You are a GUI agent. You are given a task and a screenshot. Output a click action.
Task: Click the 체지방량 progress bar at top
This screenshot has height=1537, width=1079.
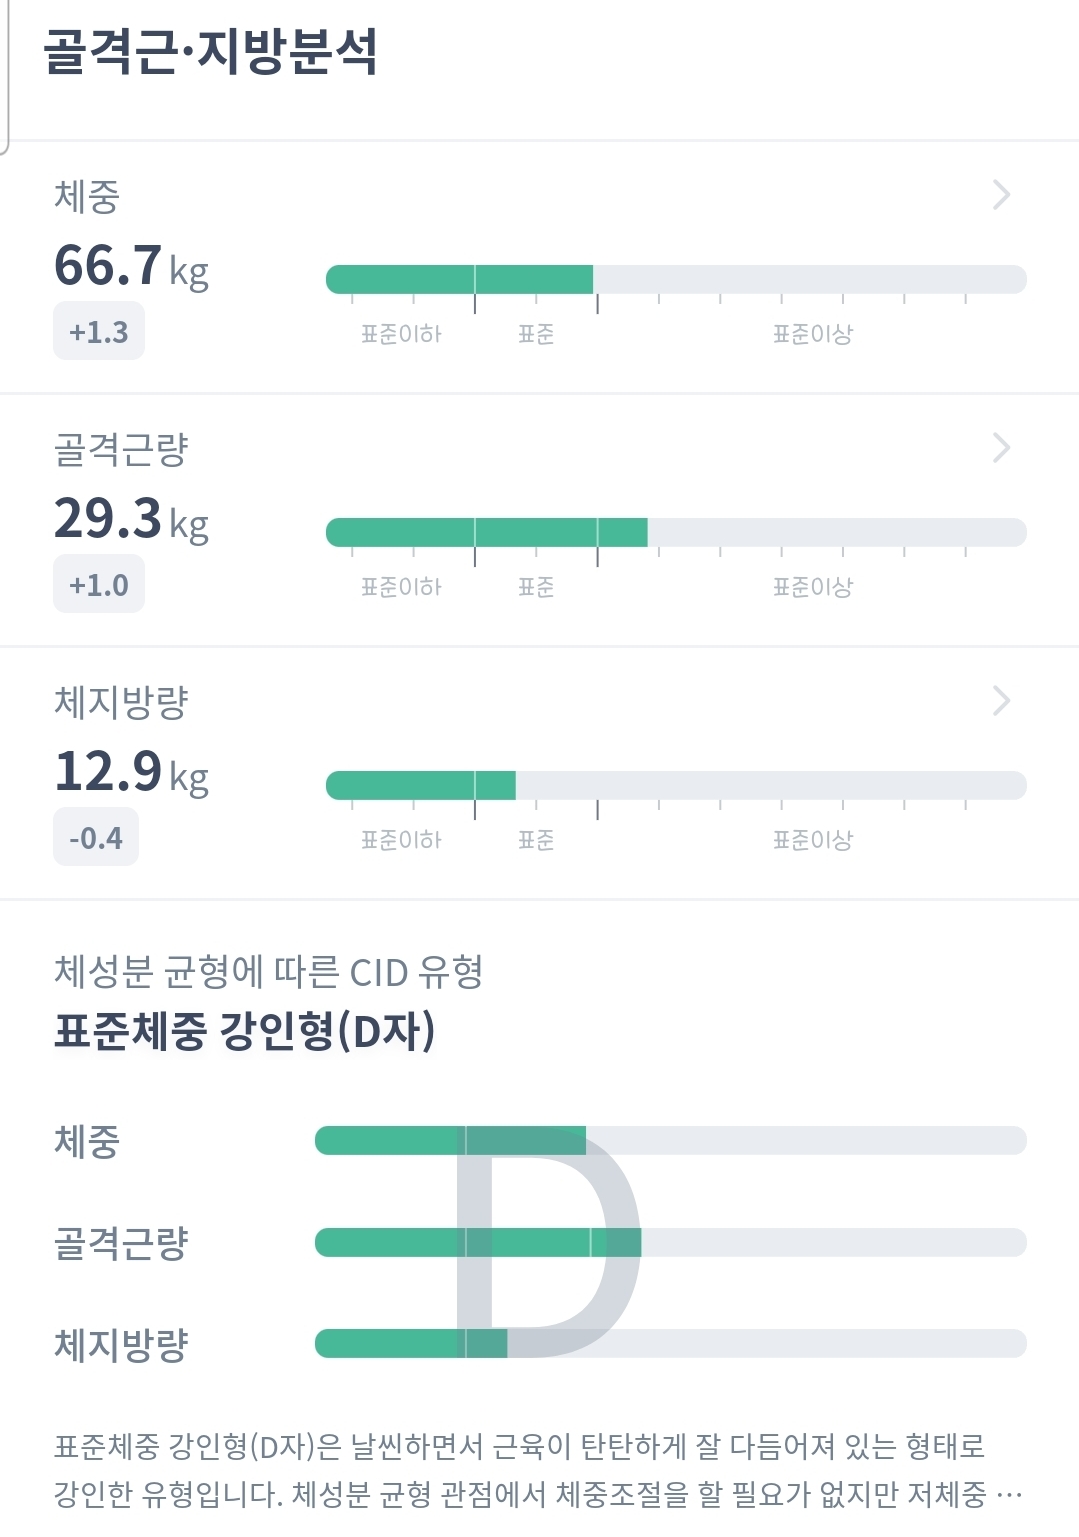[675, 785]
